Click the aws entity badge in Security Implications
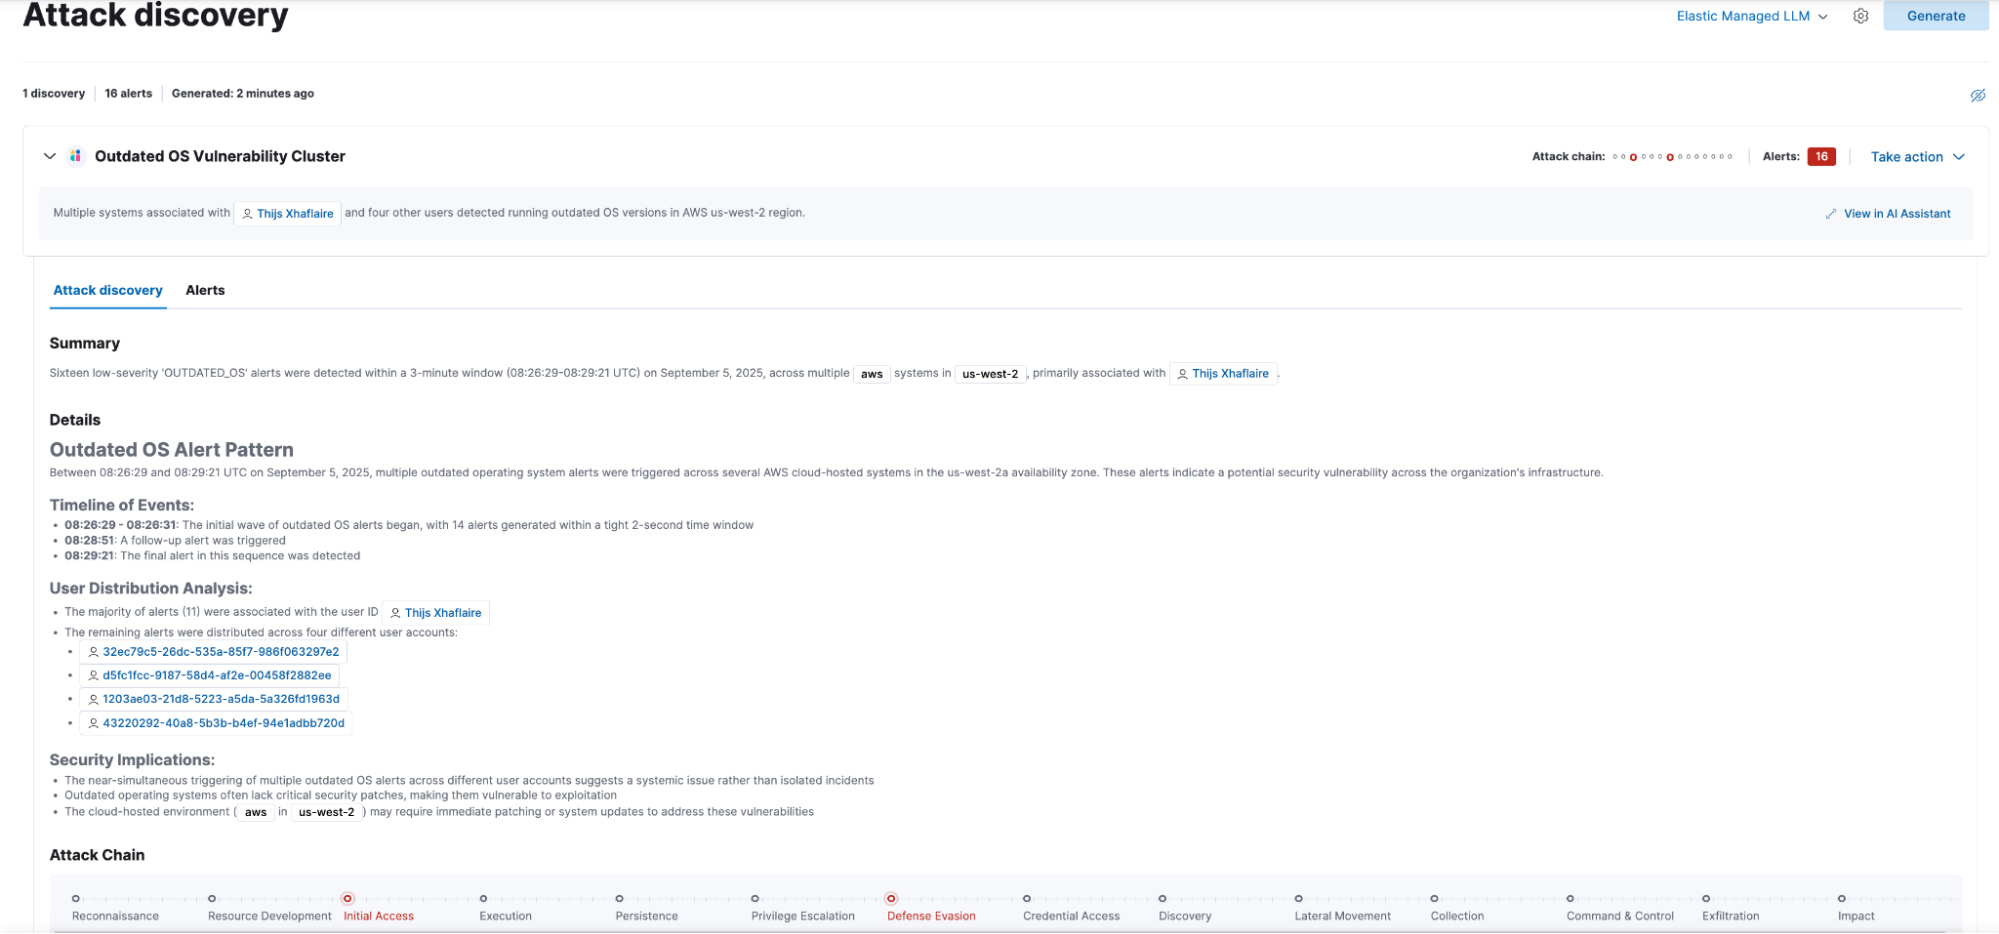Viewport: 1999px width, 934px height. 255,811
